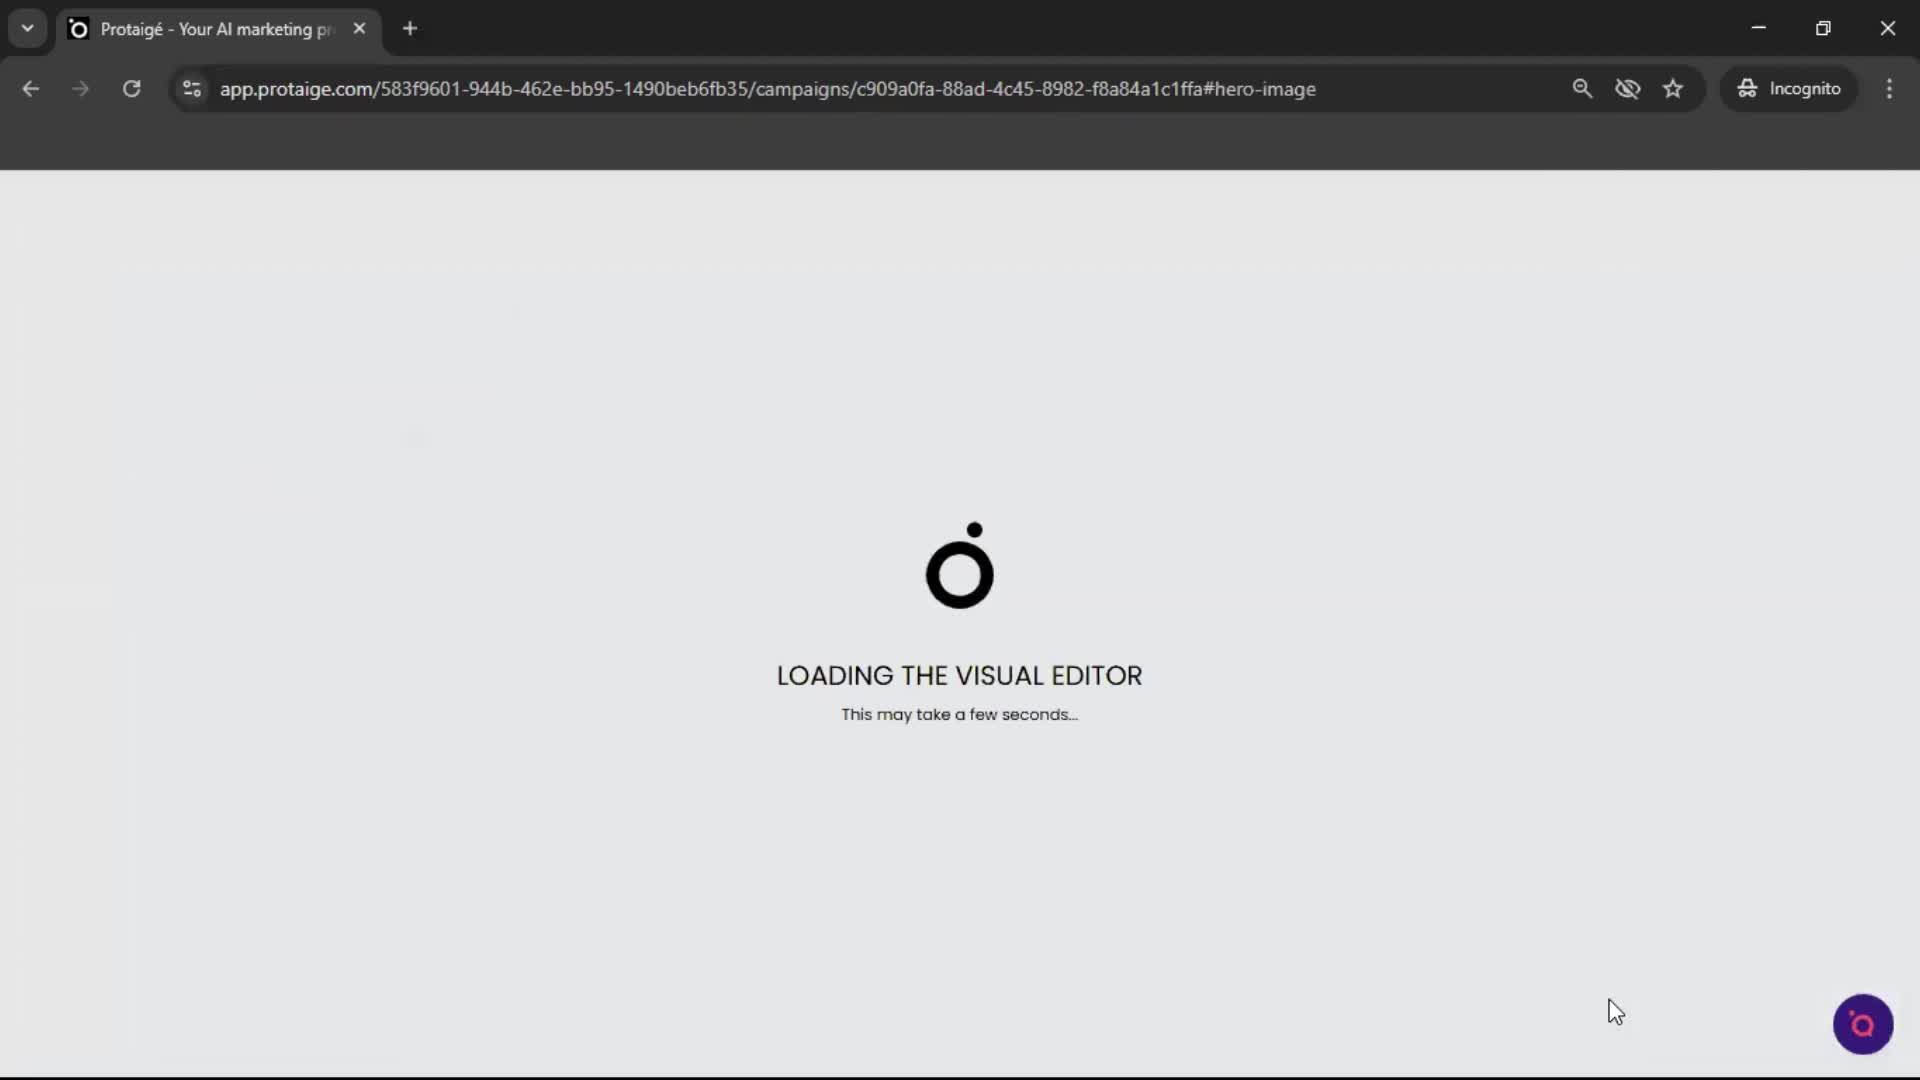This screenshot has height=1080, width=1920.
Task: Click the browser back arrow
Action: click(30, 89)
